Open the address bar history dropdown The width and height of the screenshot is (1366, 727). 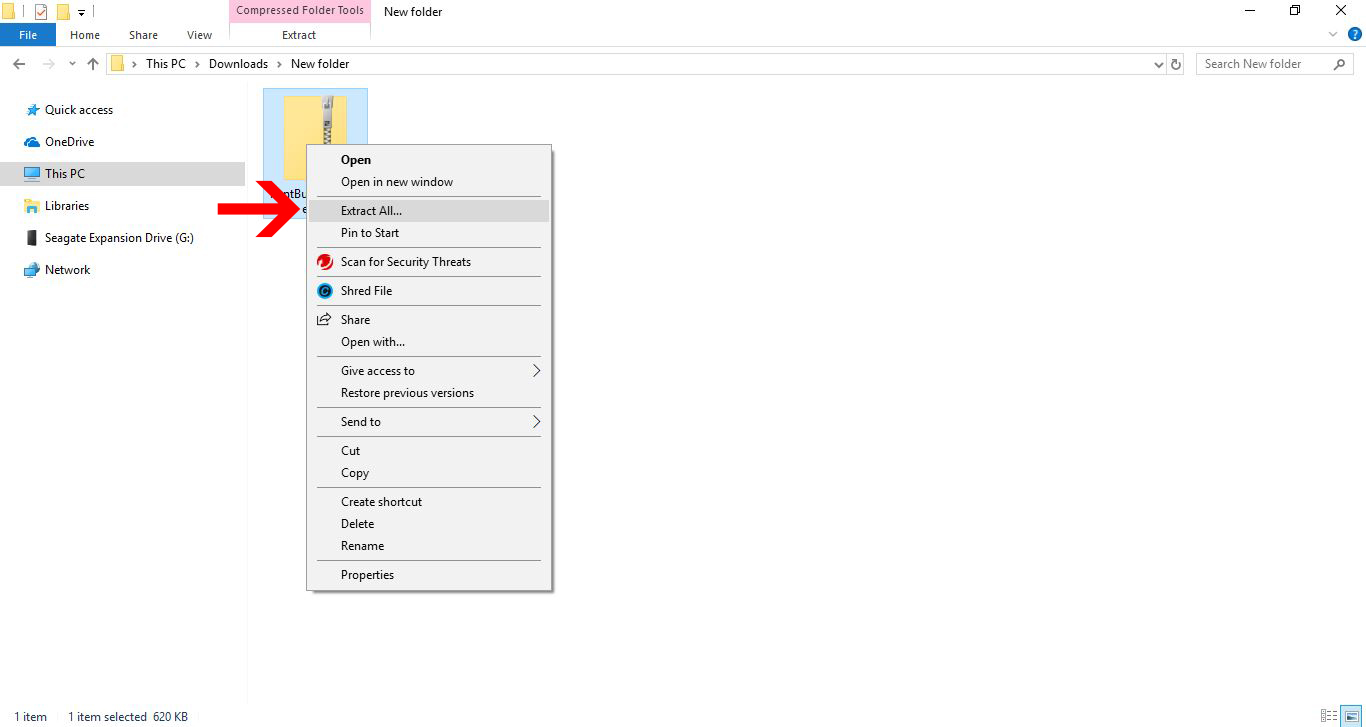click(x=1159, y=64)
